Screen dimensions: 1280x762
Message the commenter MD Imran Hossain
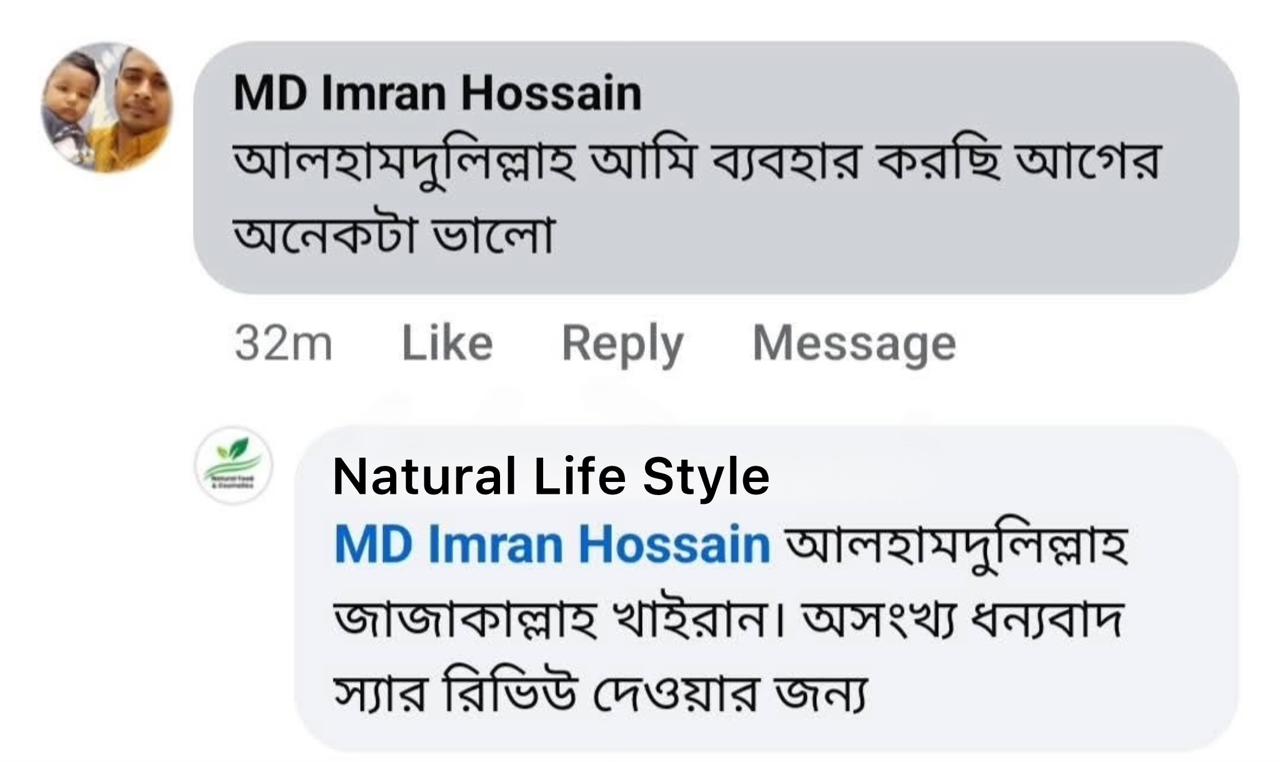point(853,344)
